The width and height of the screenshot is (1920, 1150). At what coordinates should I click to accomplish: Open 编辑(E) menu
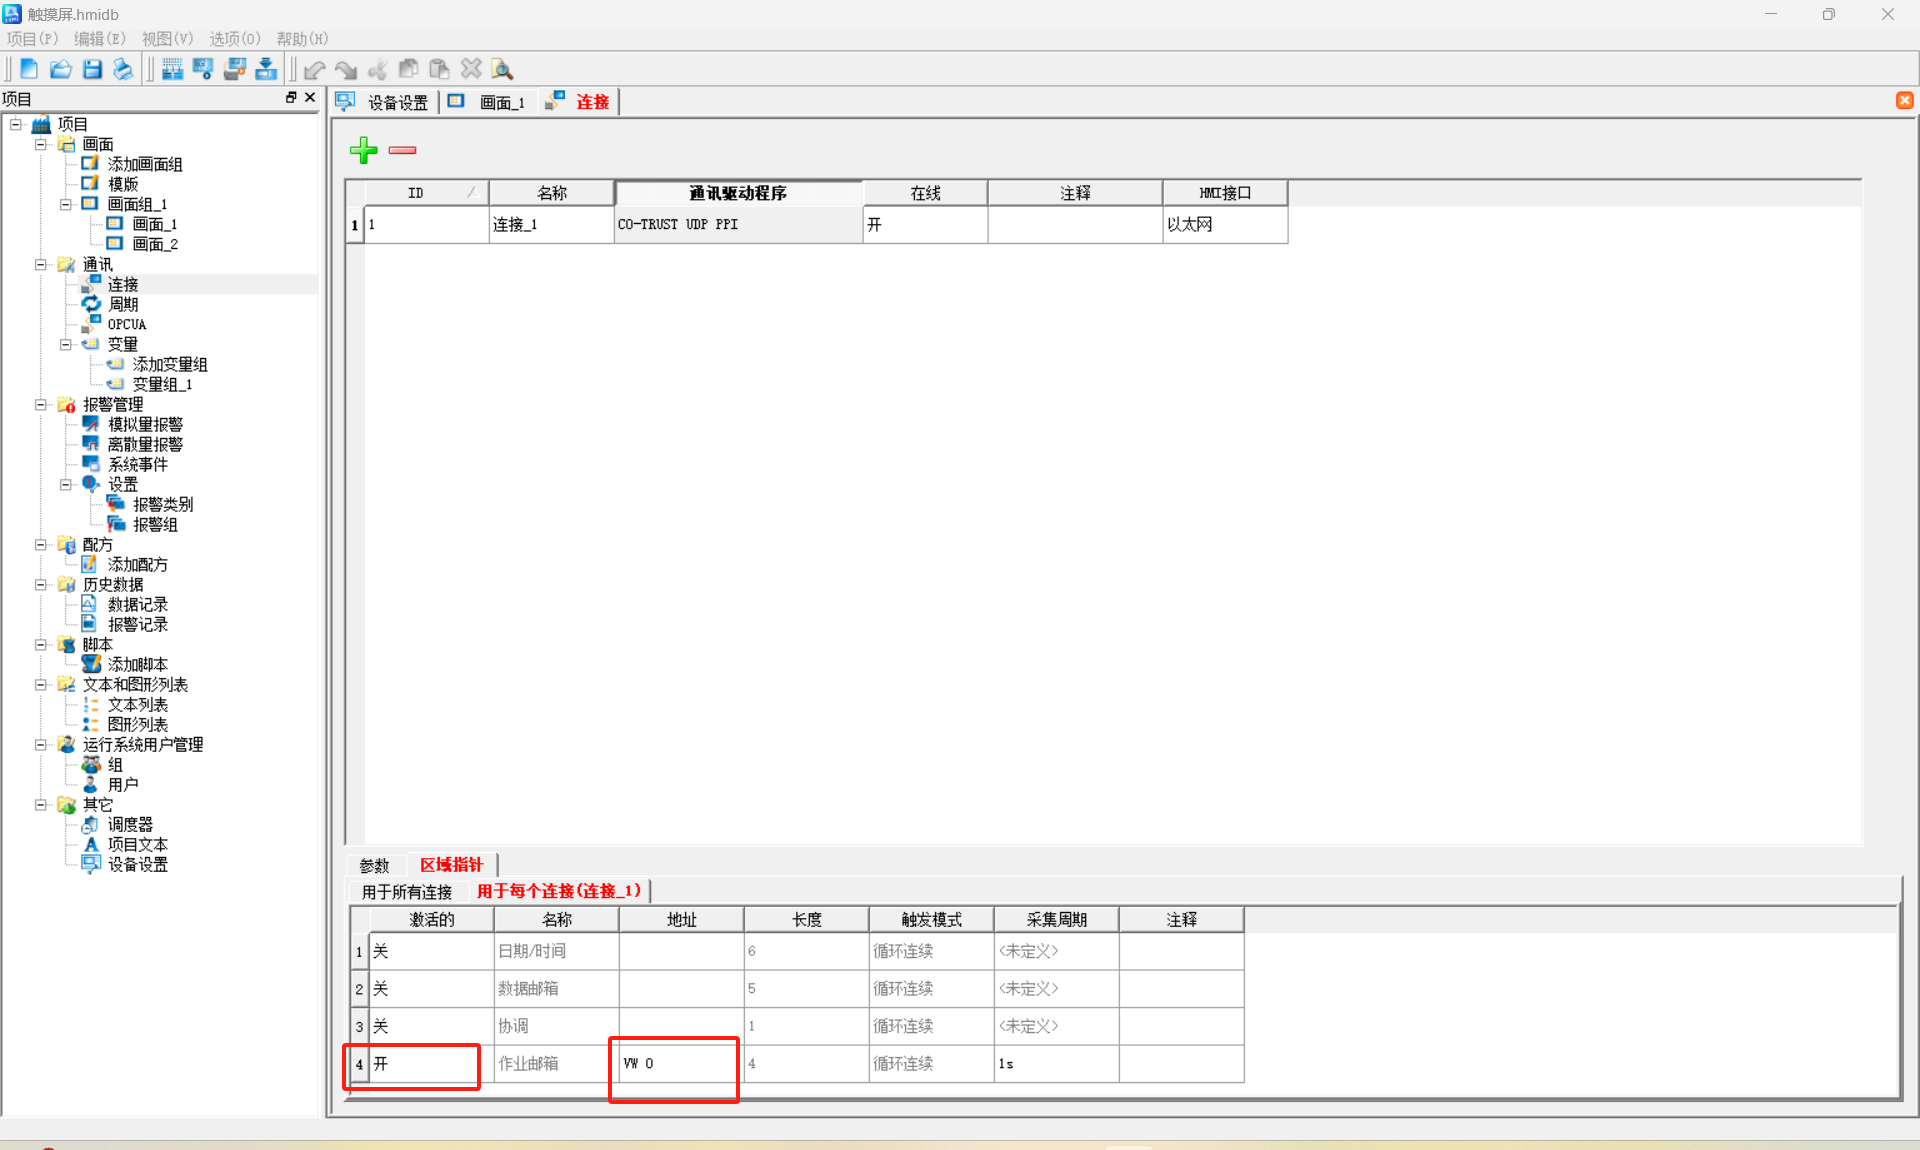point(99,38)
